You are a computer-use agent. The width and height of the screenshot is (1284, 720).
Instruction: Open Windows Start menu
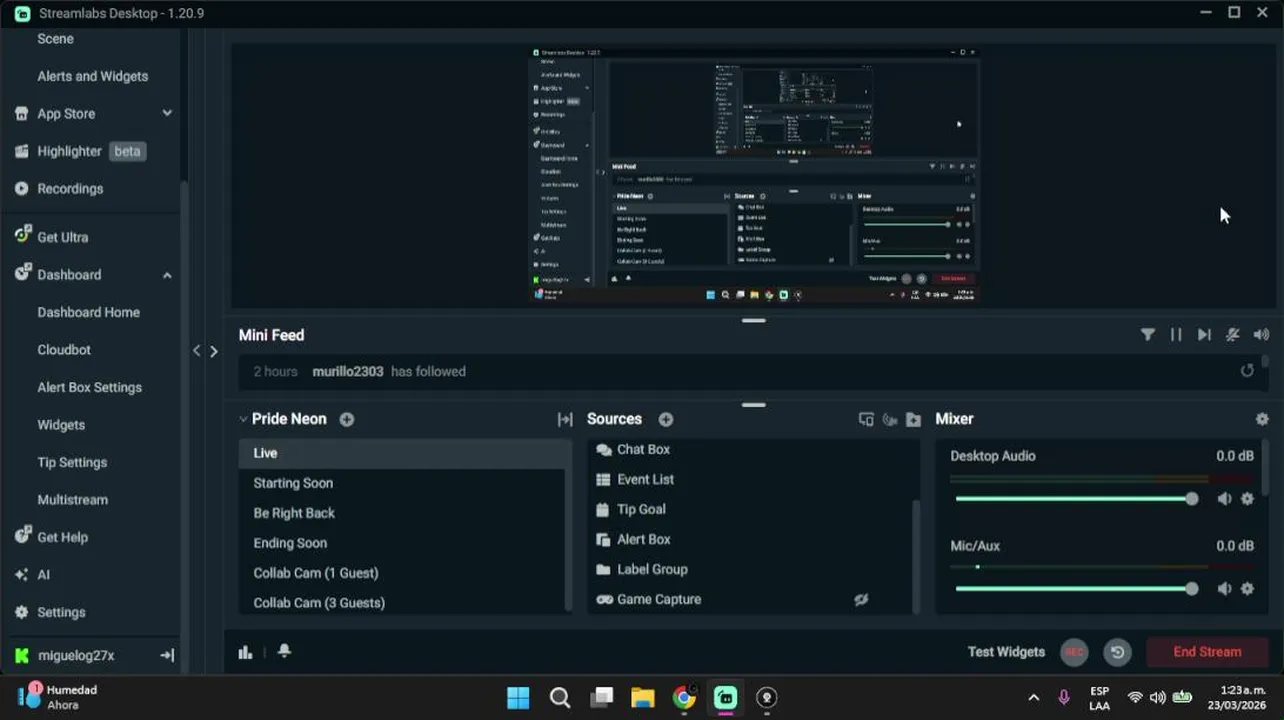point(518,698)
